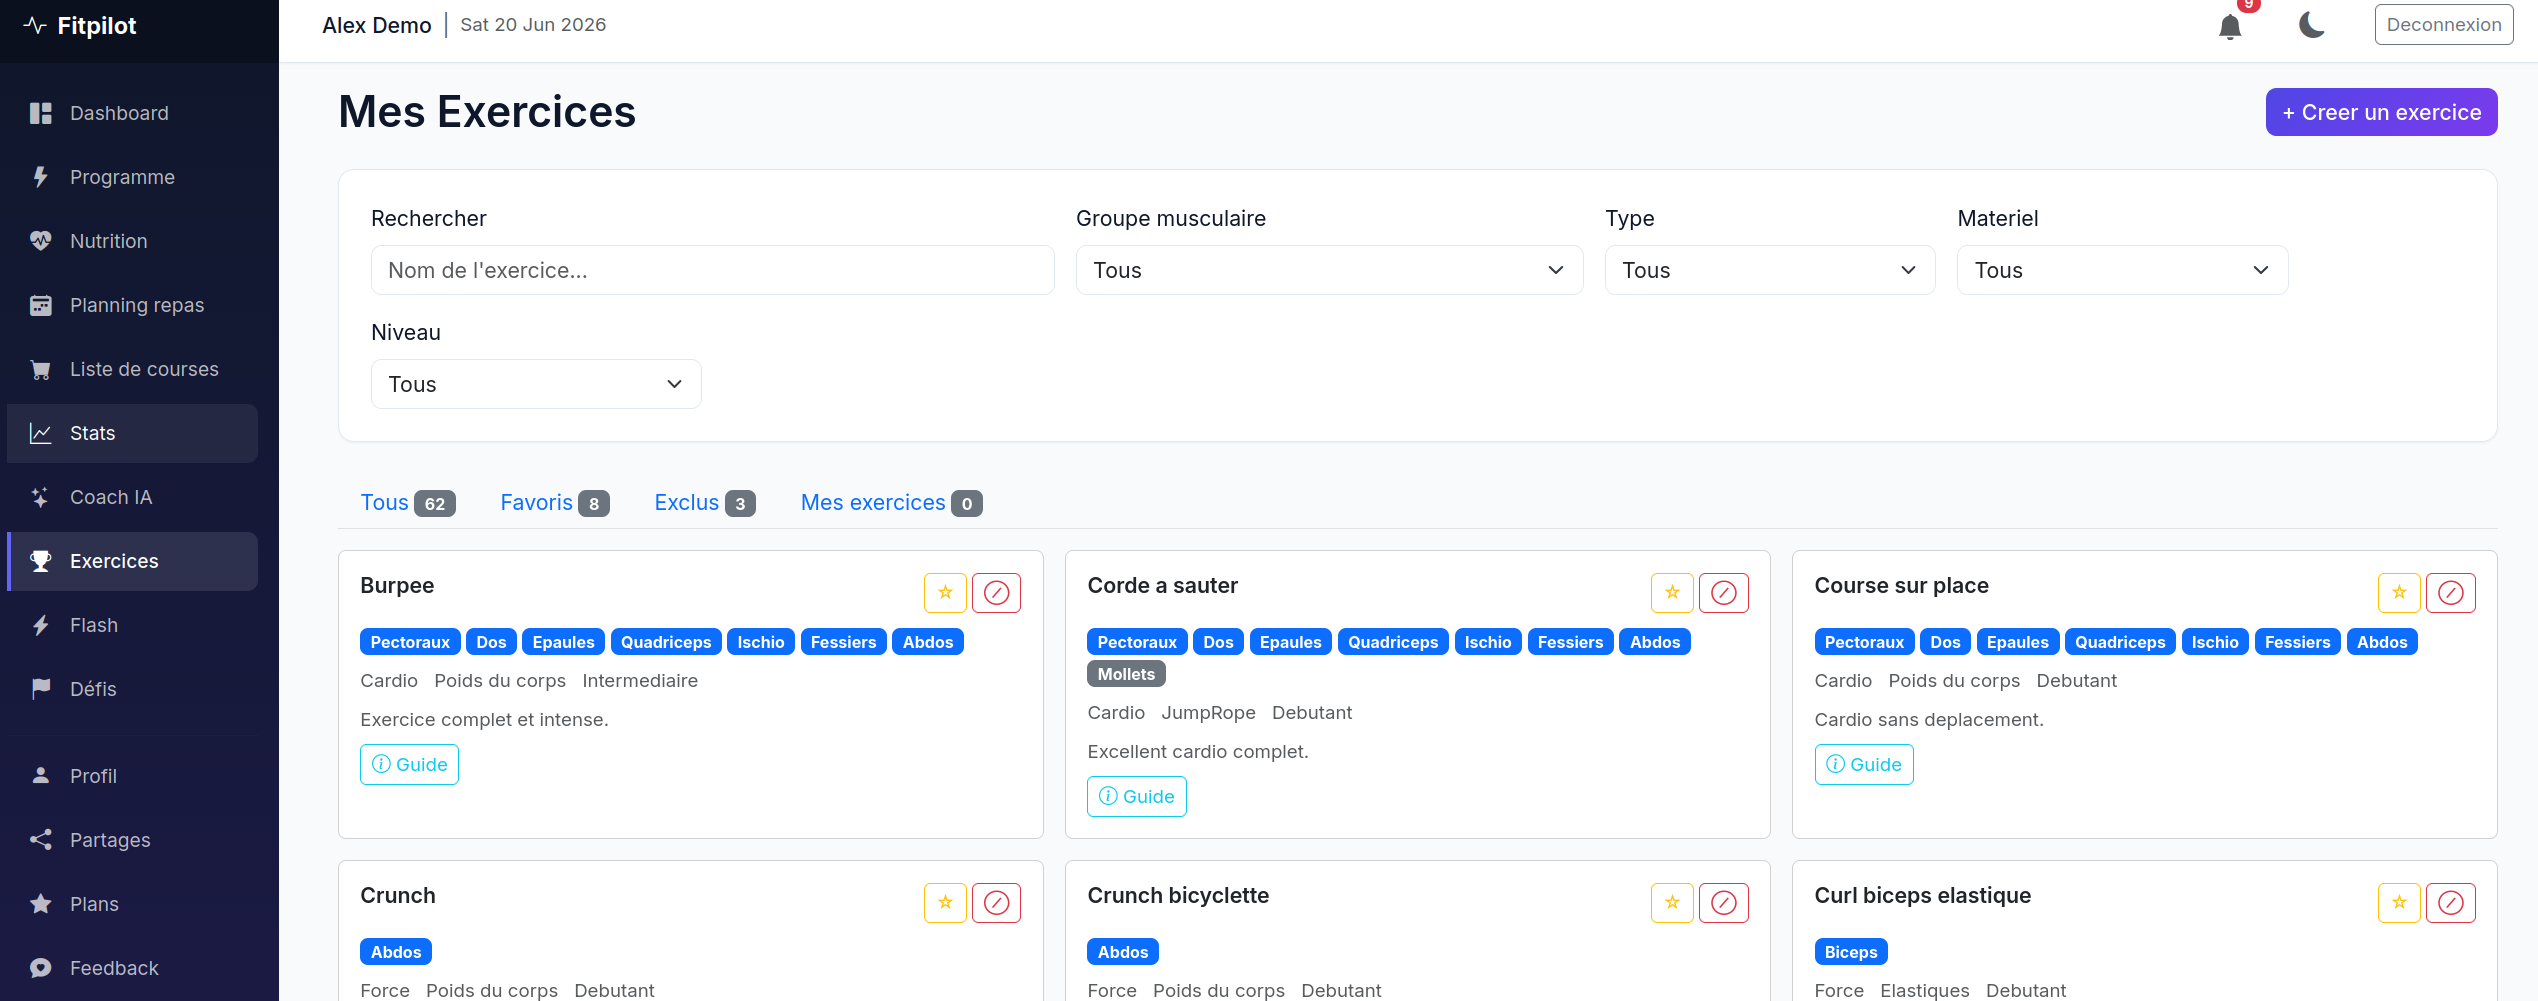Star the Curl biceps elastique exercise
The image size is (2538, 1001).
pyautogui.click(x=2399, y=903)
